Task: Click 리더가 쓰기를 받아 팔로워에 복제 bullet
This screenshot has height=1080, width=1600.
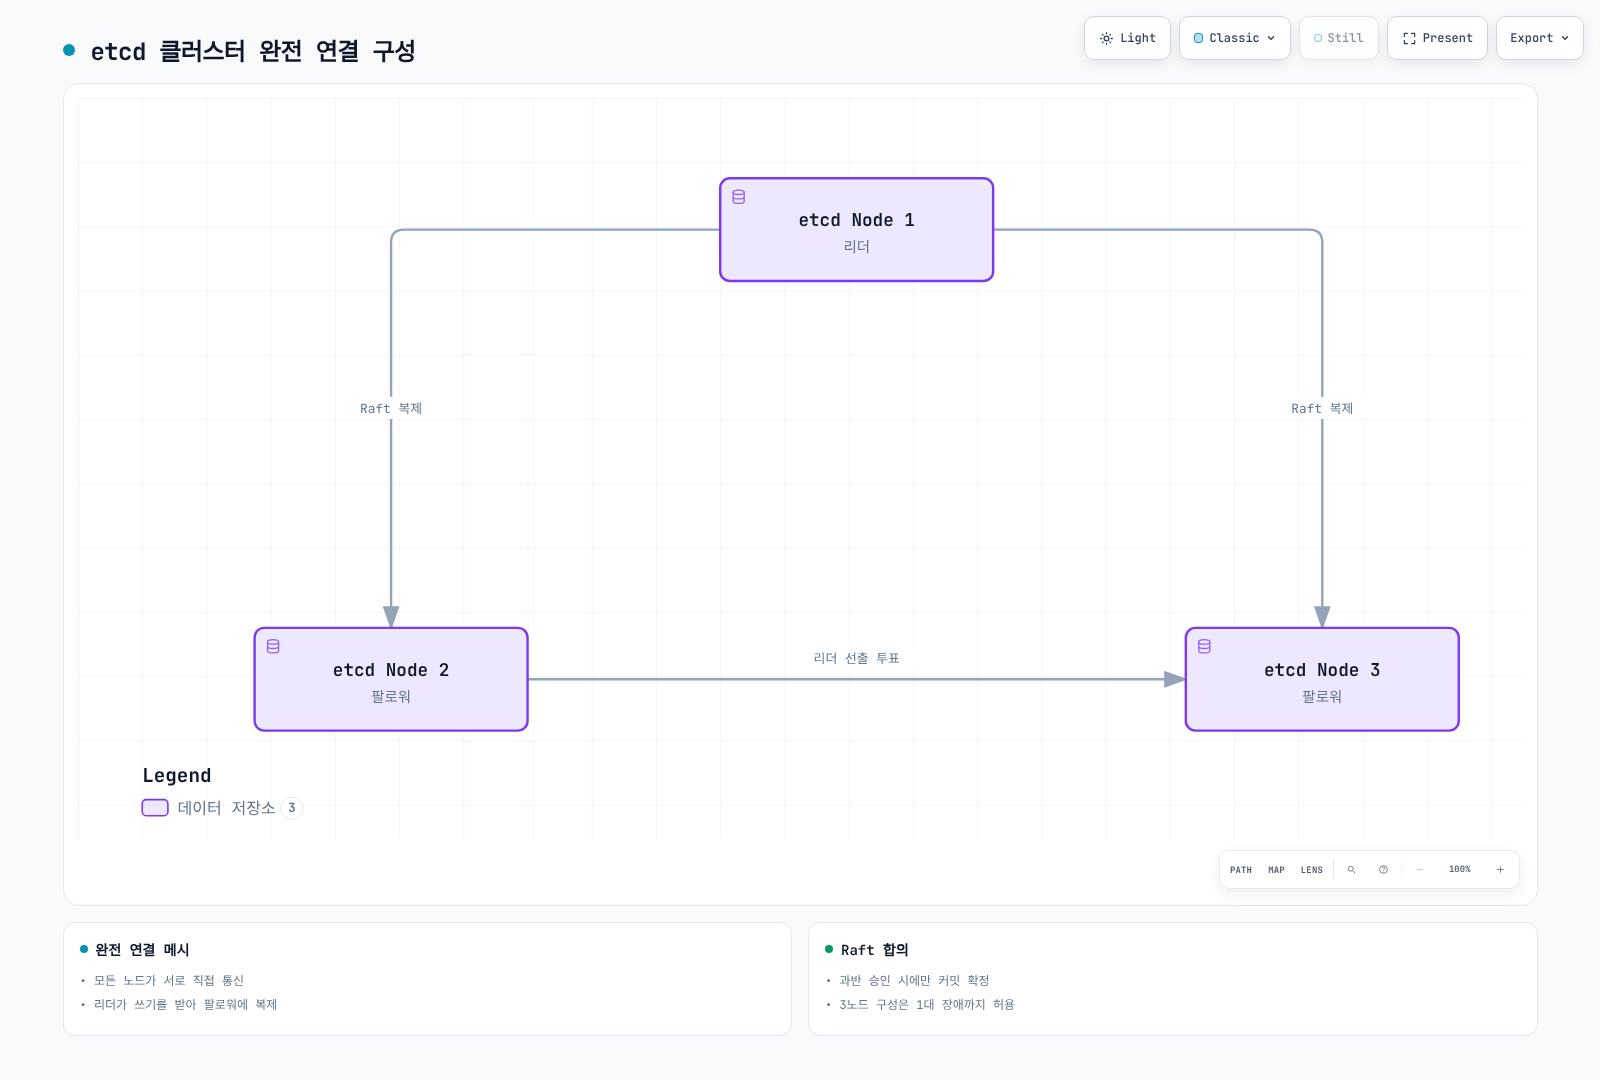Action: [185, 1005]
